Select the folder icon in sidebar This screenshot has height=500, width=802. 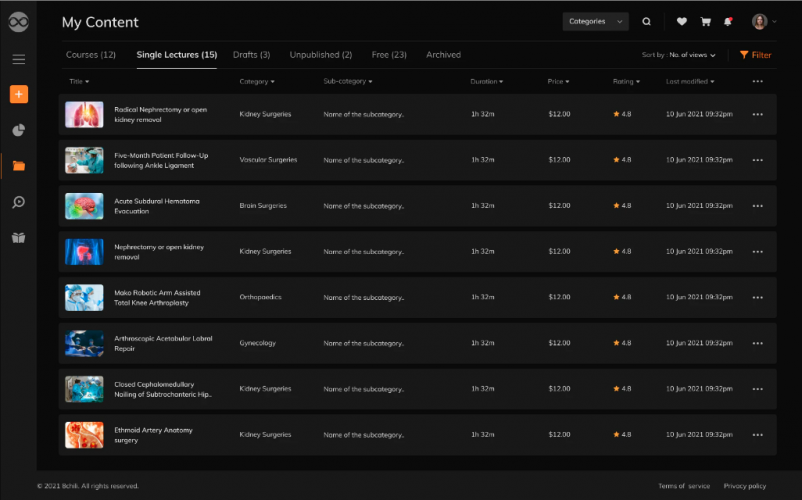click(x=18, y=166)
